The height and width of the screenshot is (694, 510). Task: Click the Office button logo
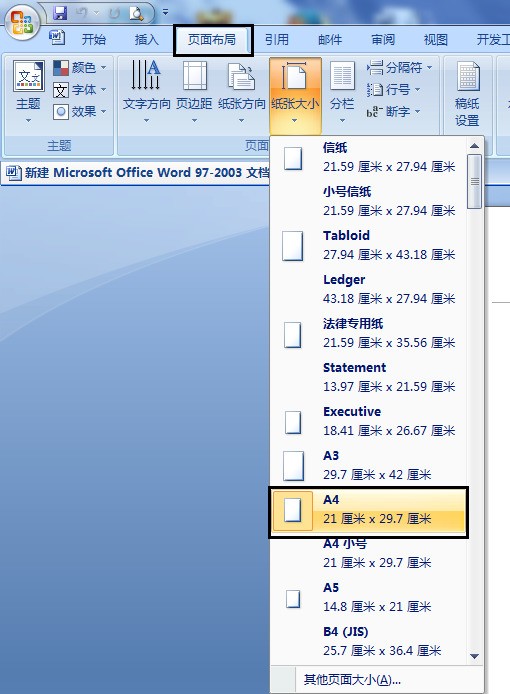pos(22,22)
